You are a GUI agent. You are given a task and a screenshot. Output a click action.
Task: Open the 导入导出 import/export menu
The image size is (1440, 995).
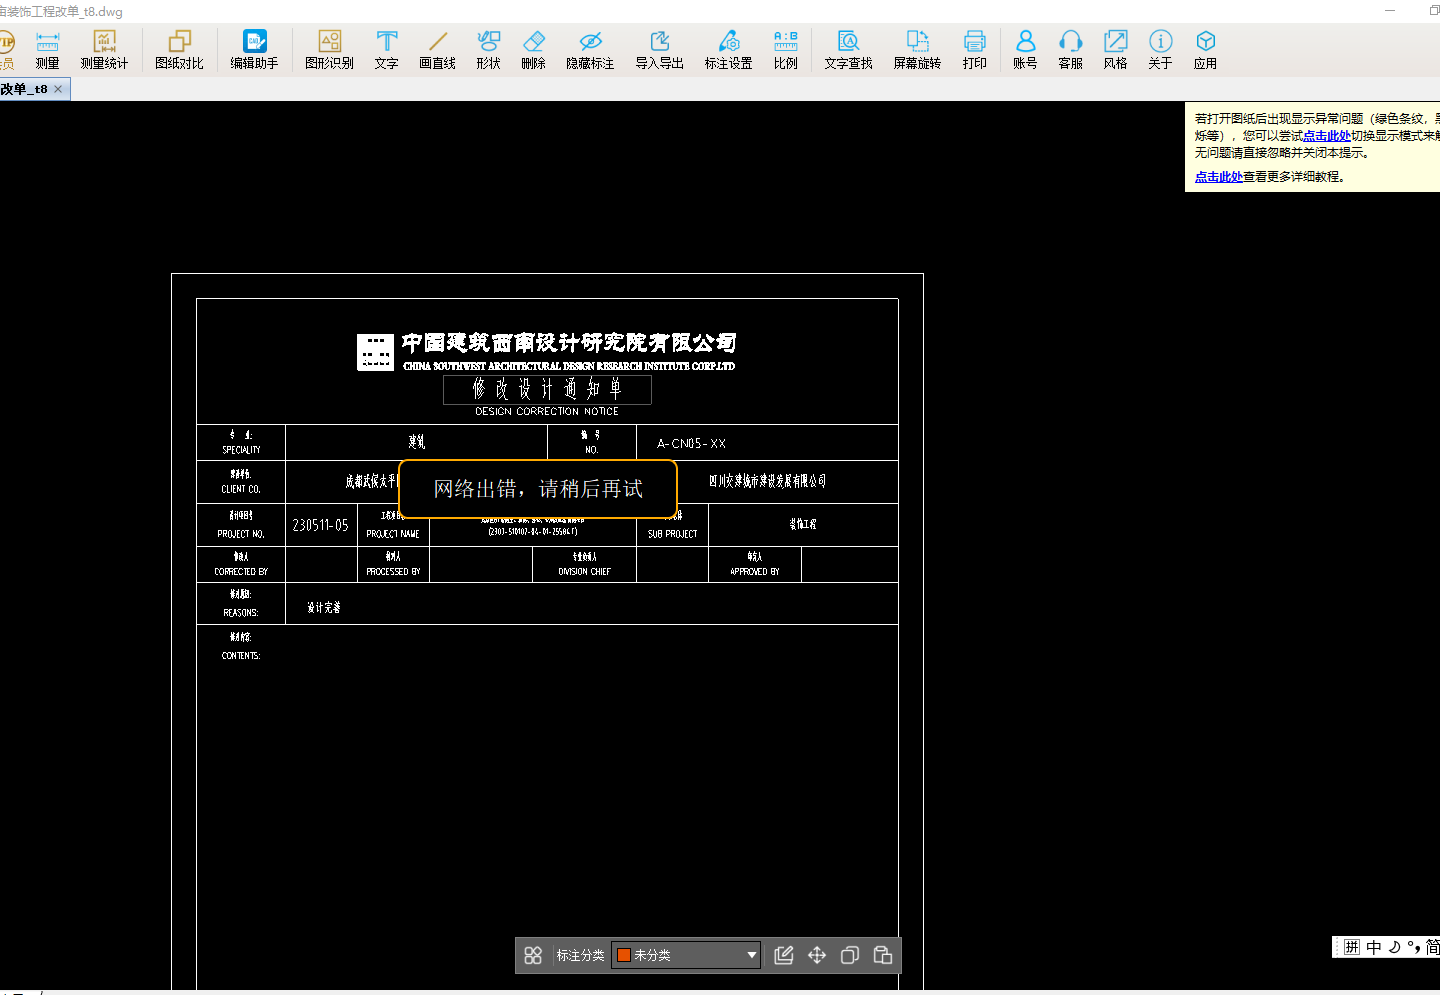(659, 49)
